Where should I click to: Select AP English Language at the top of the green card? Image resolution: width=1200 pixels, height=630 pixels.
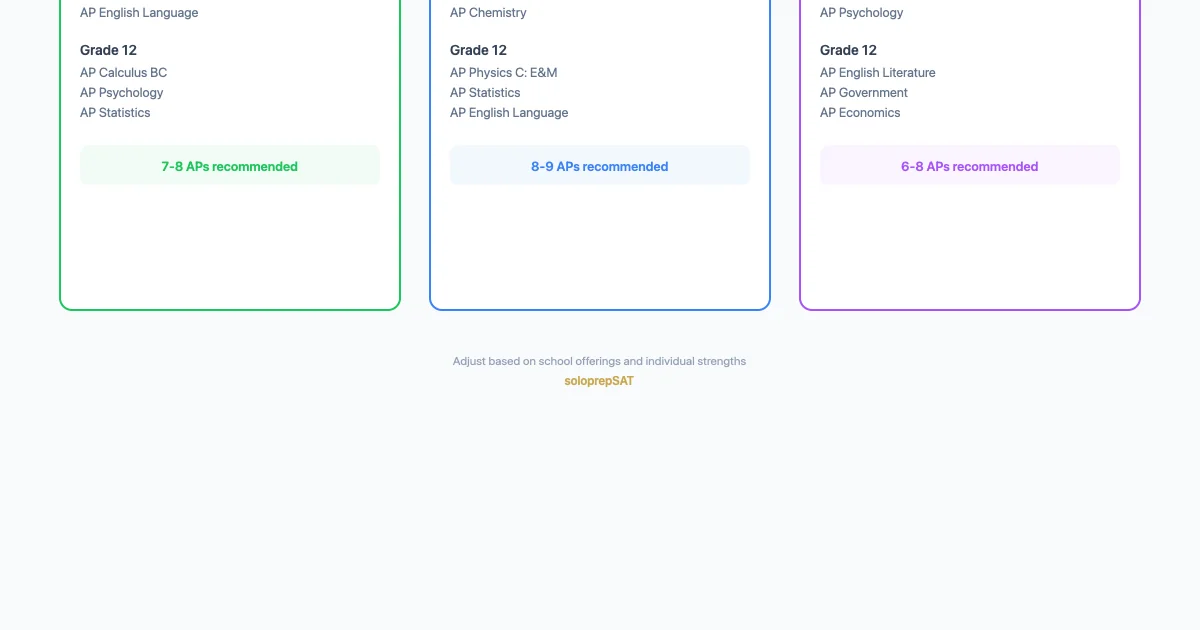click(139, 13)
